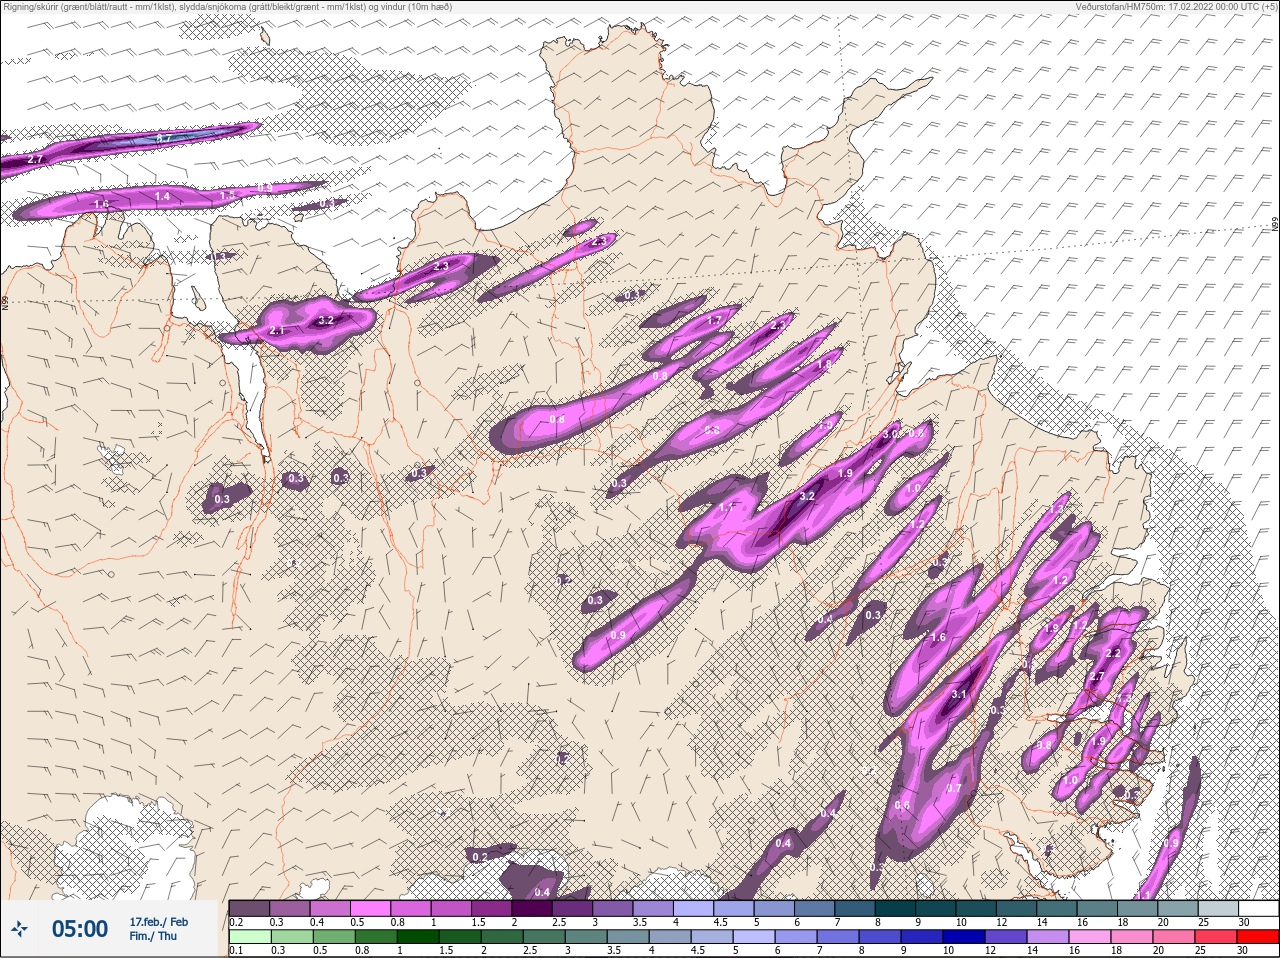Pick the lower legend dark green swatch at 1
The width and height of the screenshot is (1280, 958).
(x=418, y=938)
